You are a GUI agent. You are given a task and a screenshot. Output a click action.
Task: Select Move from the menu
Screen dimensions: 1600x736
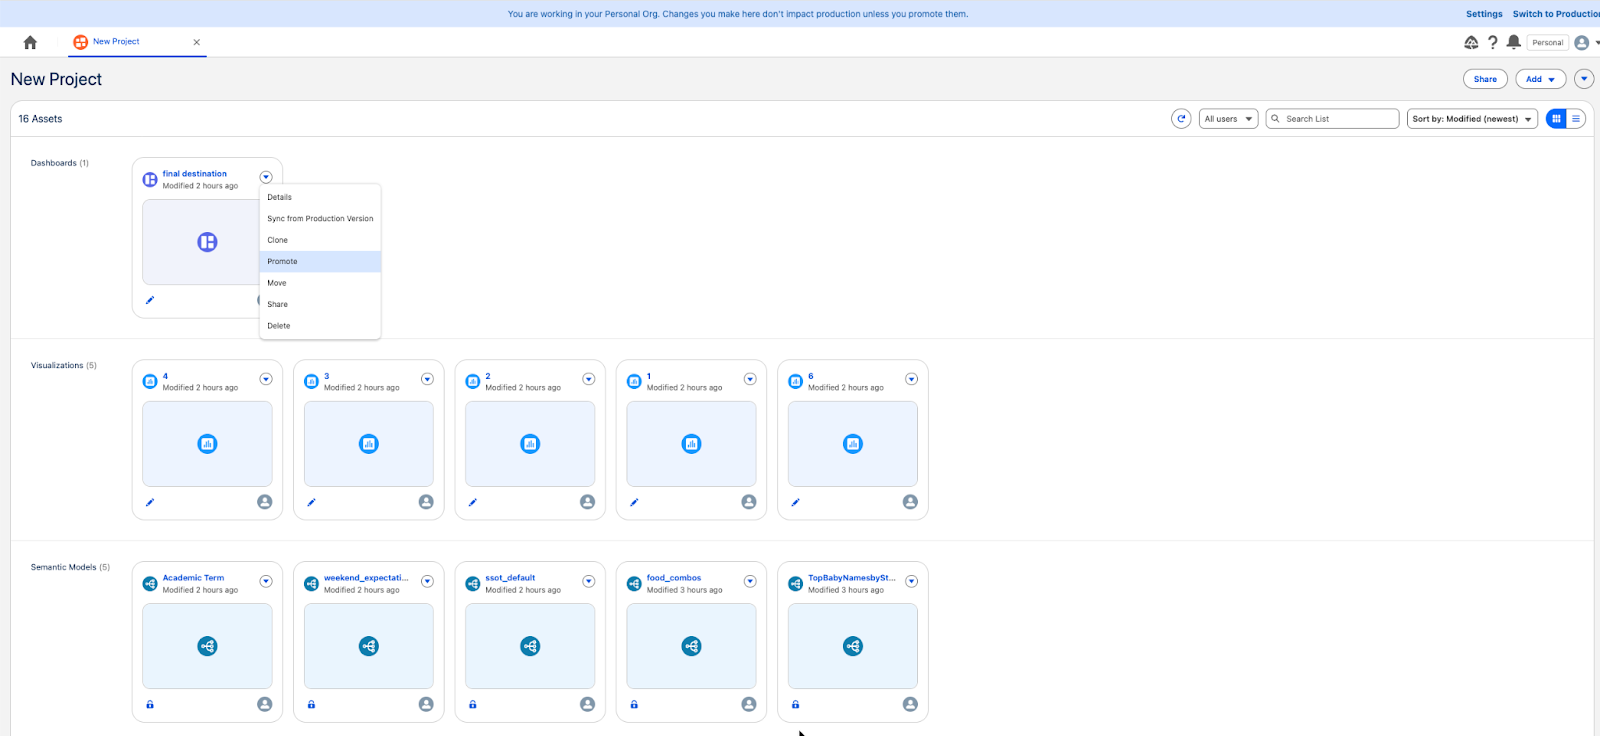tap(320, 283)
